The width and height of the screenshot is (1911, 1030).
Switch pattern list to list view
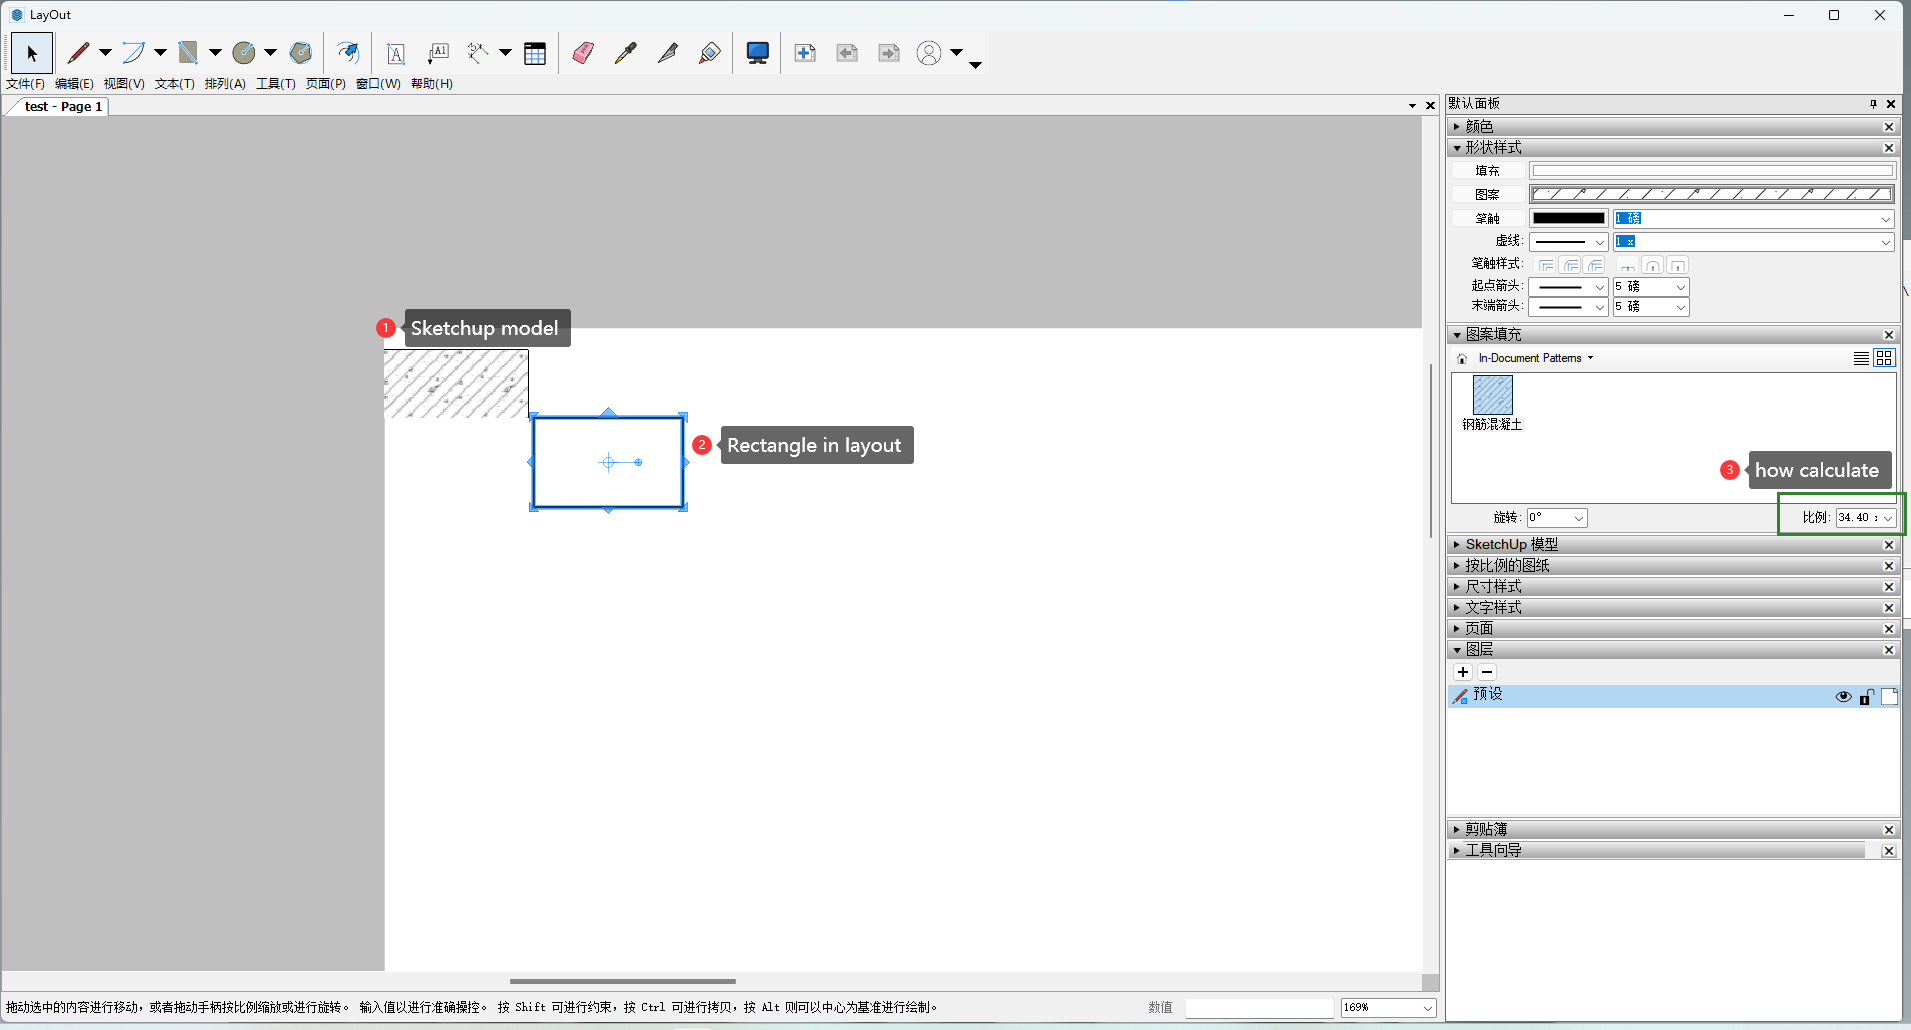pyautogui.click(x=1861, y=358)
